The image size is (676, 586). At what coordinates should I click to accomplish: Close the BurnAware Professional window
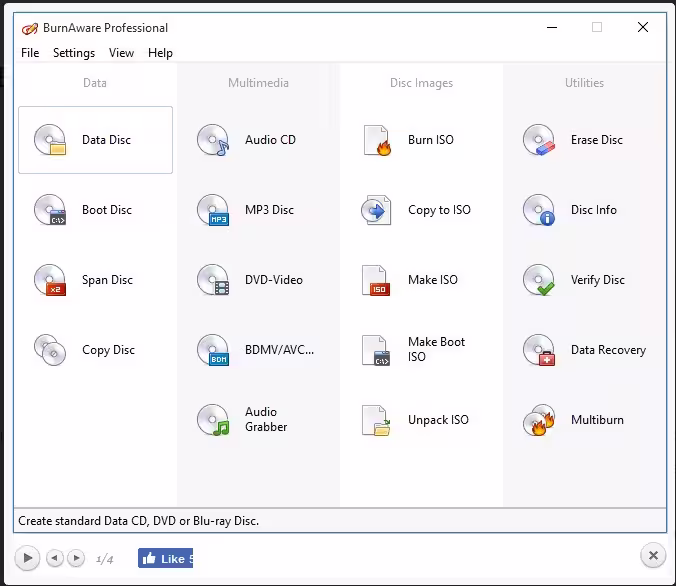643,27
